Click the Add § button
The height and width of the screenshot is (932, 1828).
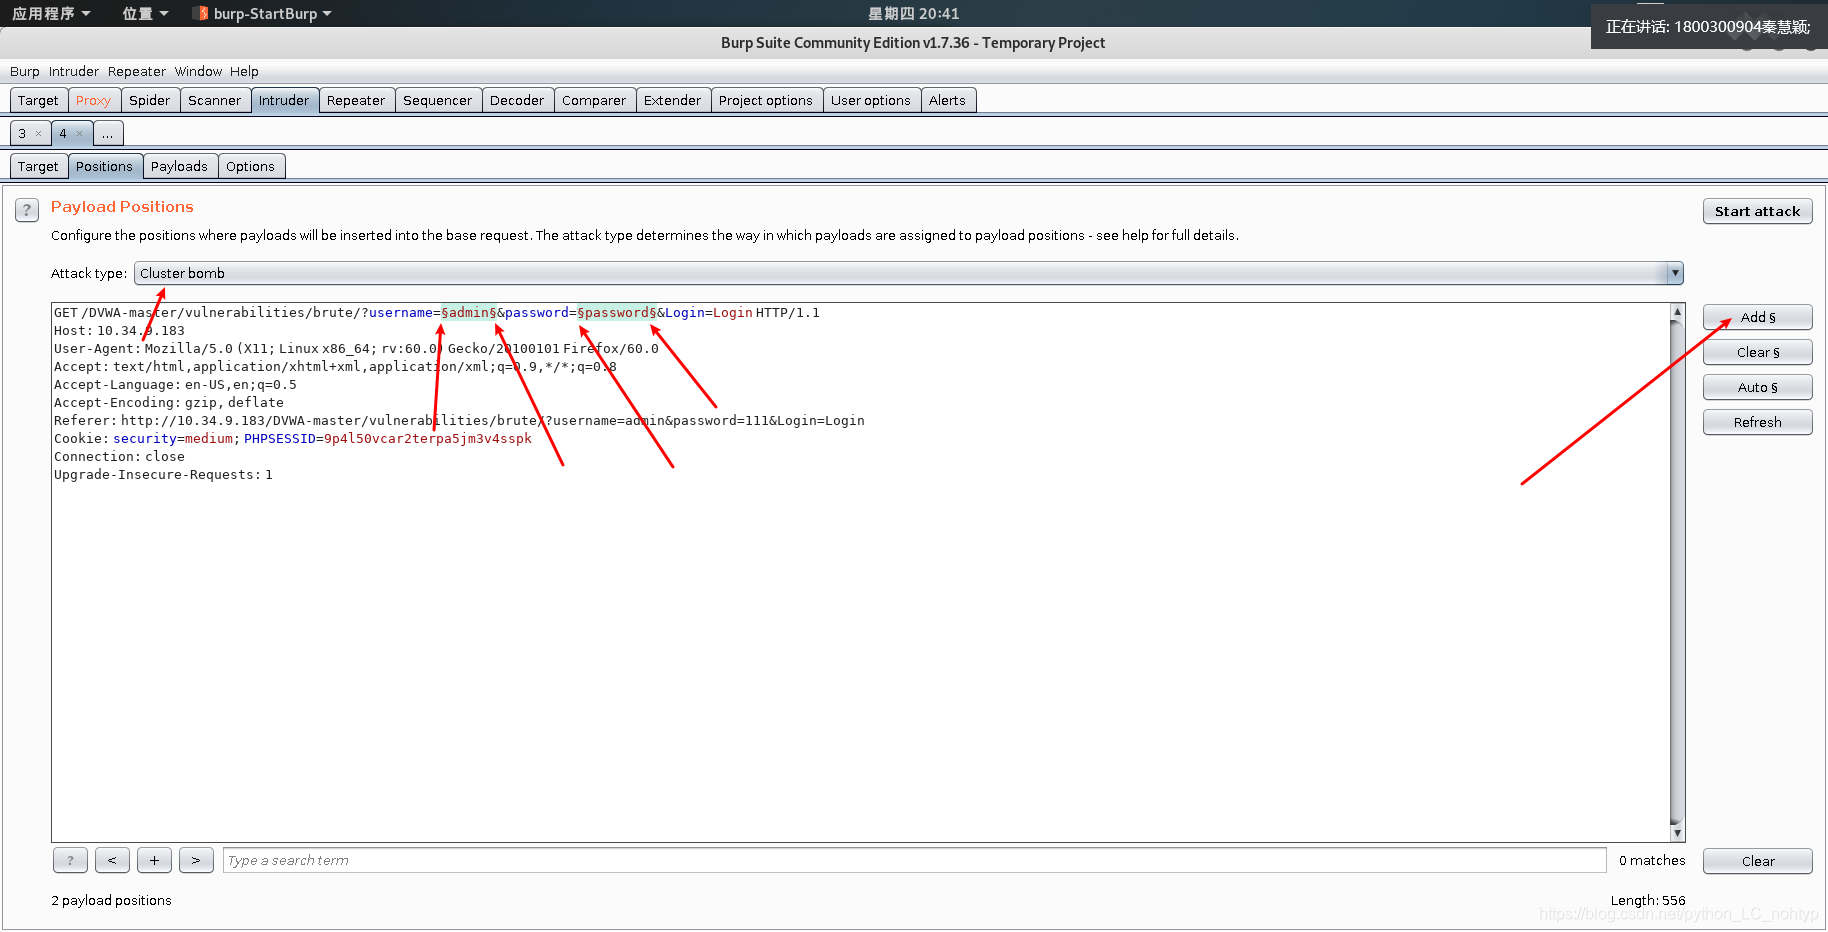coord(1757,317)
